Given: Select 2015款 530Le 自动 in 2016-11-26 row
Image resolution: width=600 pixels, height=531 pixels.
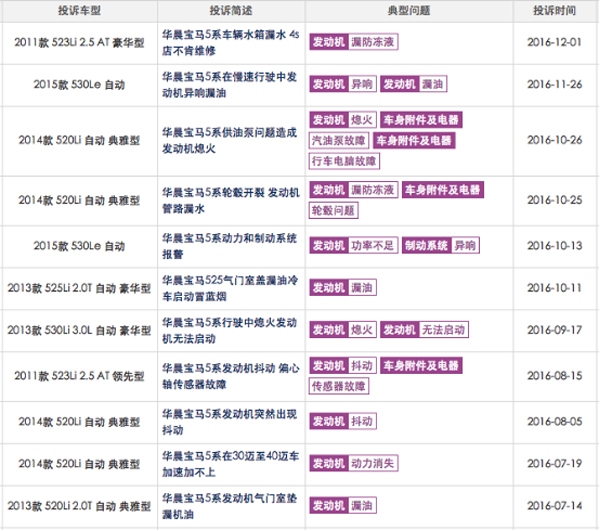Looking at the screenshot, I should [79, 85].
